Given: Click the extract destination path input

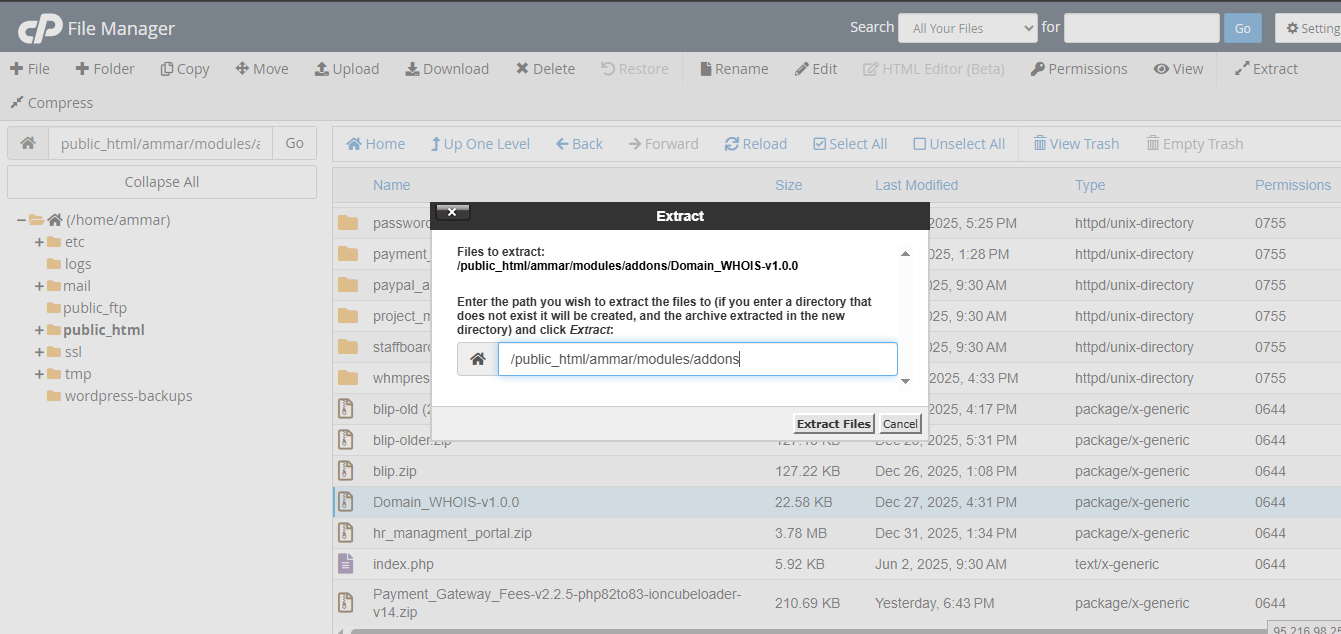Looking at the screenshot, I should point(697,360).
